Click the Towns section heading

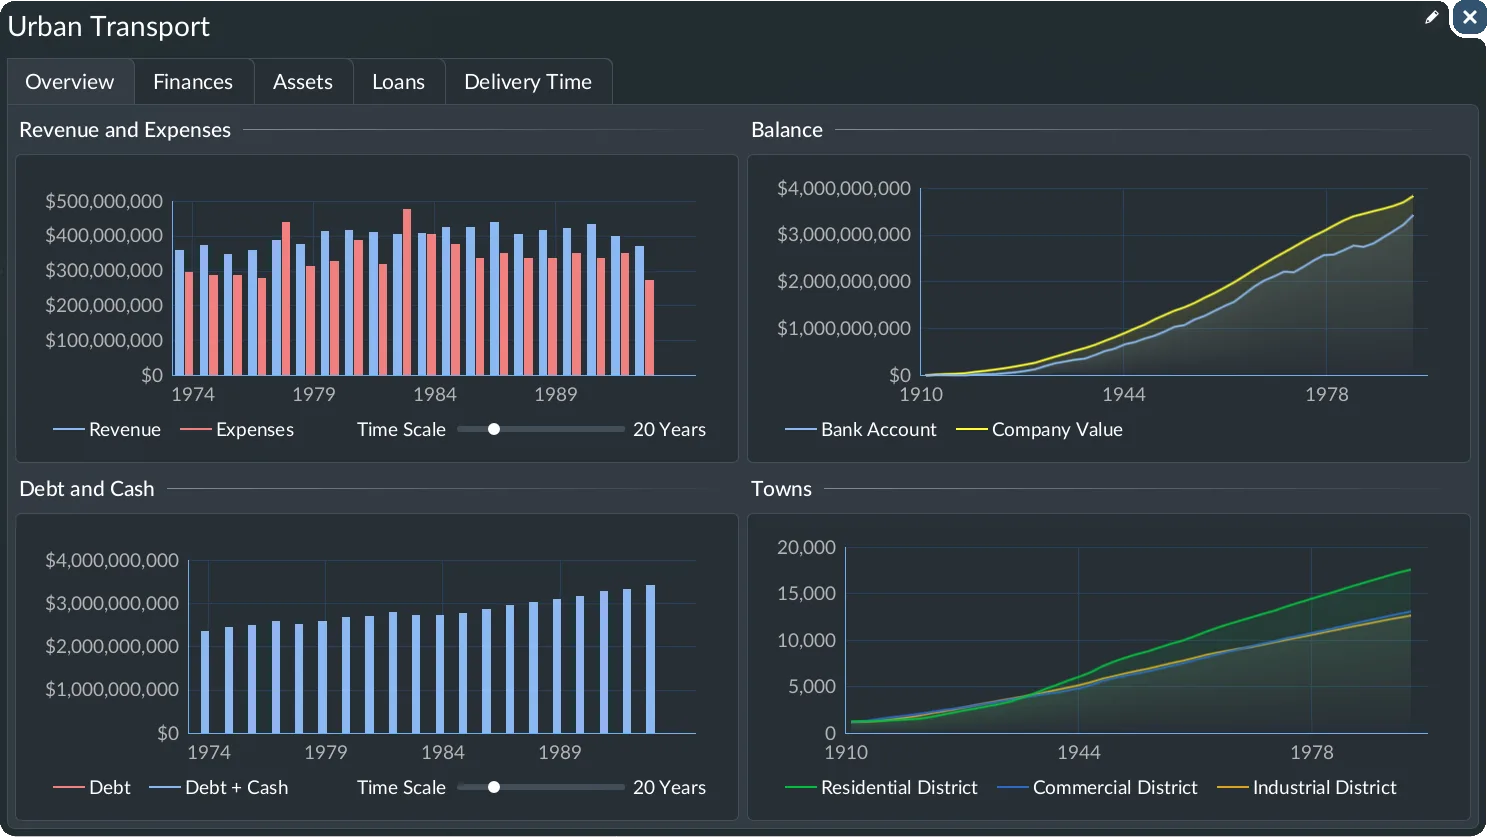(x=782, y=489)
